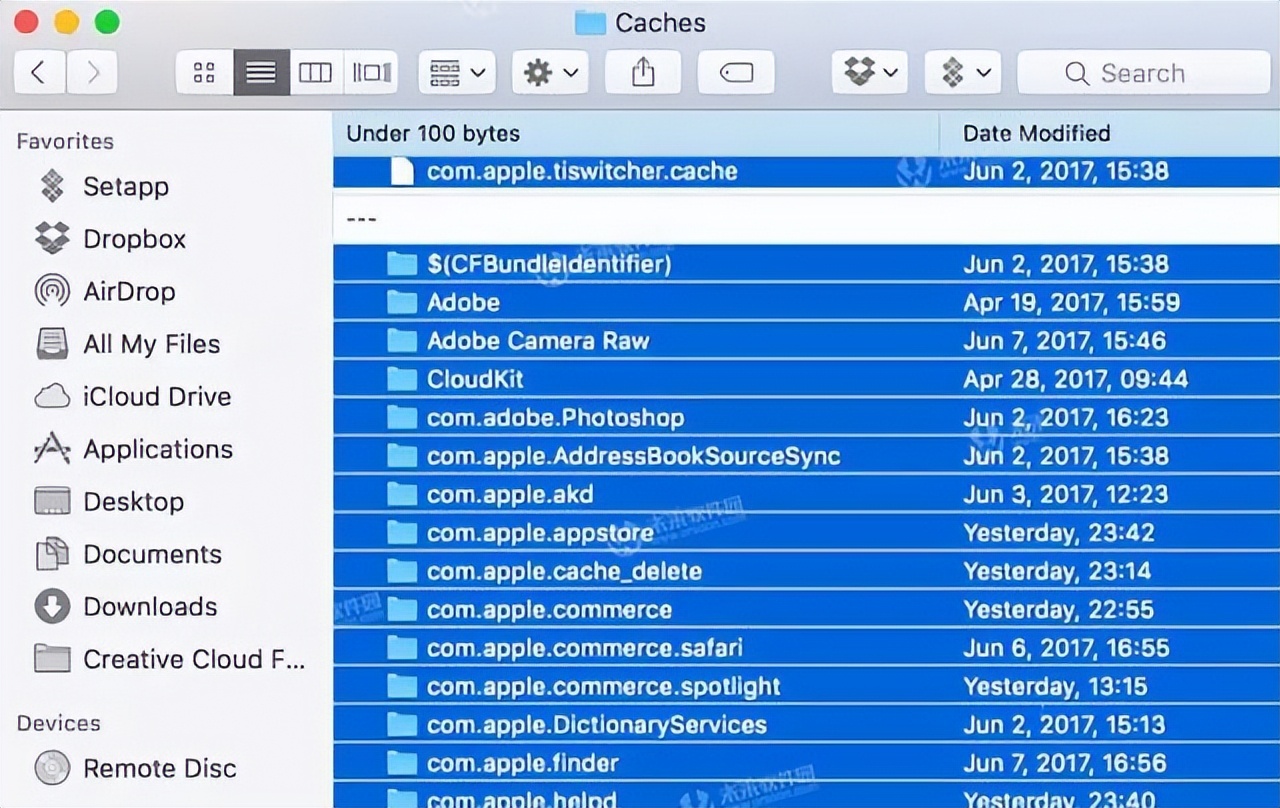Switch to Cover Flow view
Viewport: 1280px width, 808px height.
pos(371,73)
